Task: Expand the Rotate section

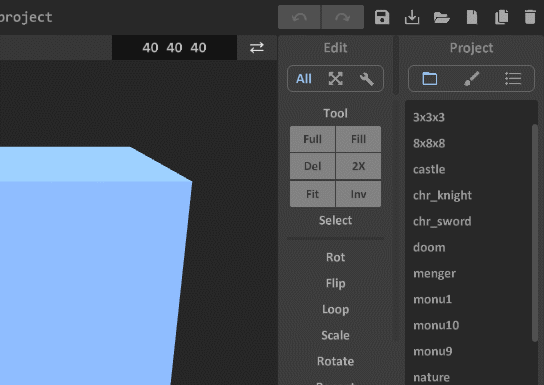Action: (335, 361)
